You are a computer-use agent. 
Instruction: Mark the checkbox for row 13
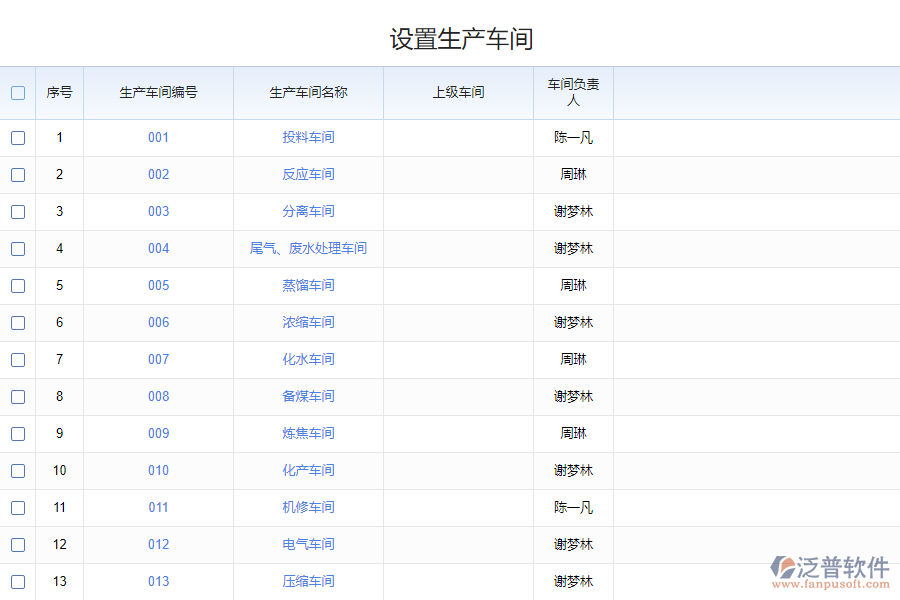point(18,582)
